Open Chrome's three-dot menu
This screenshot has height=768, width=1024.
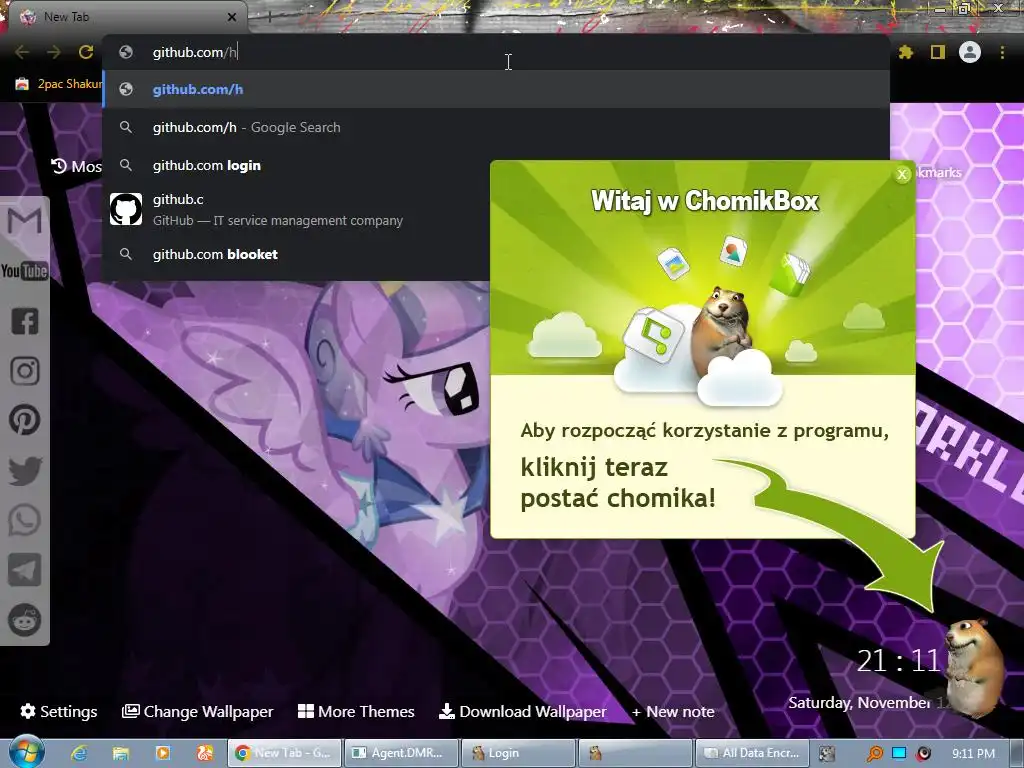coord(1002,52)
